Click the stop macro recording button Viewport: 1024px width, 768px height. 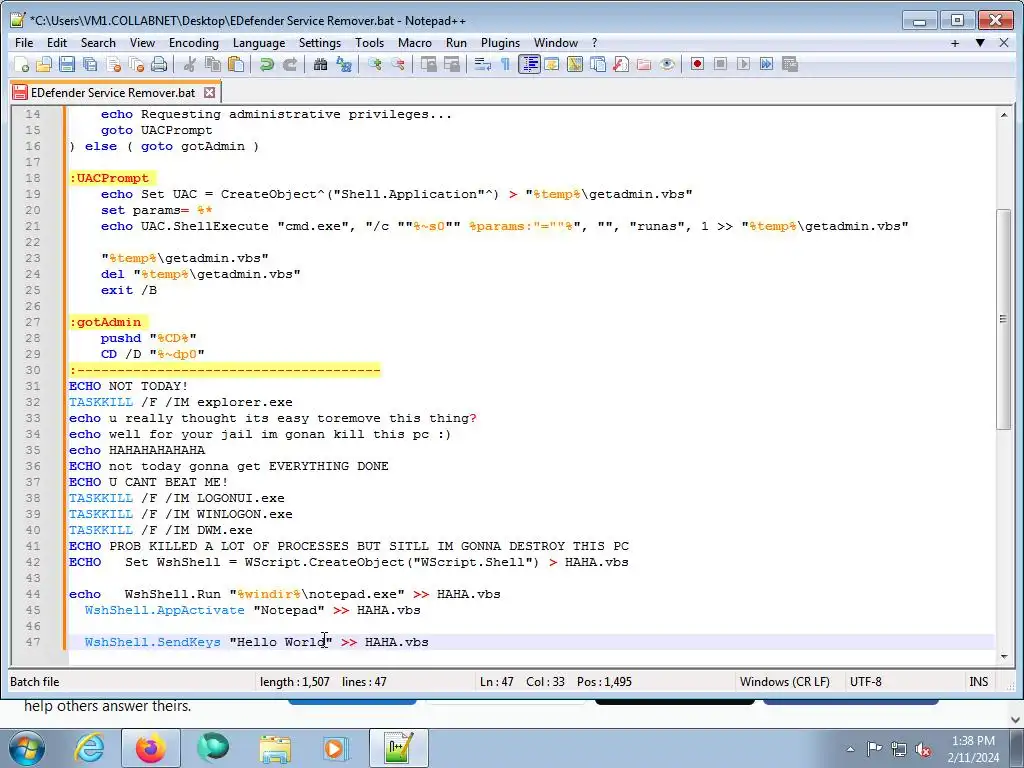click(x=720, y=64)
